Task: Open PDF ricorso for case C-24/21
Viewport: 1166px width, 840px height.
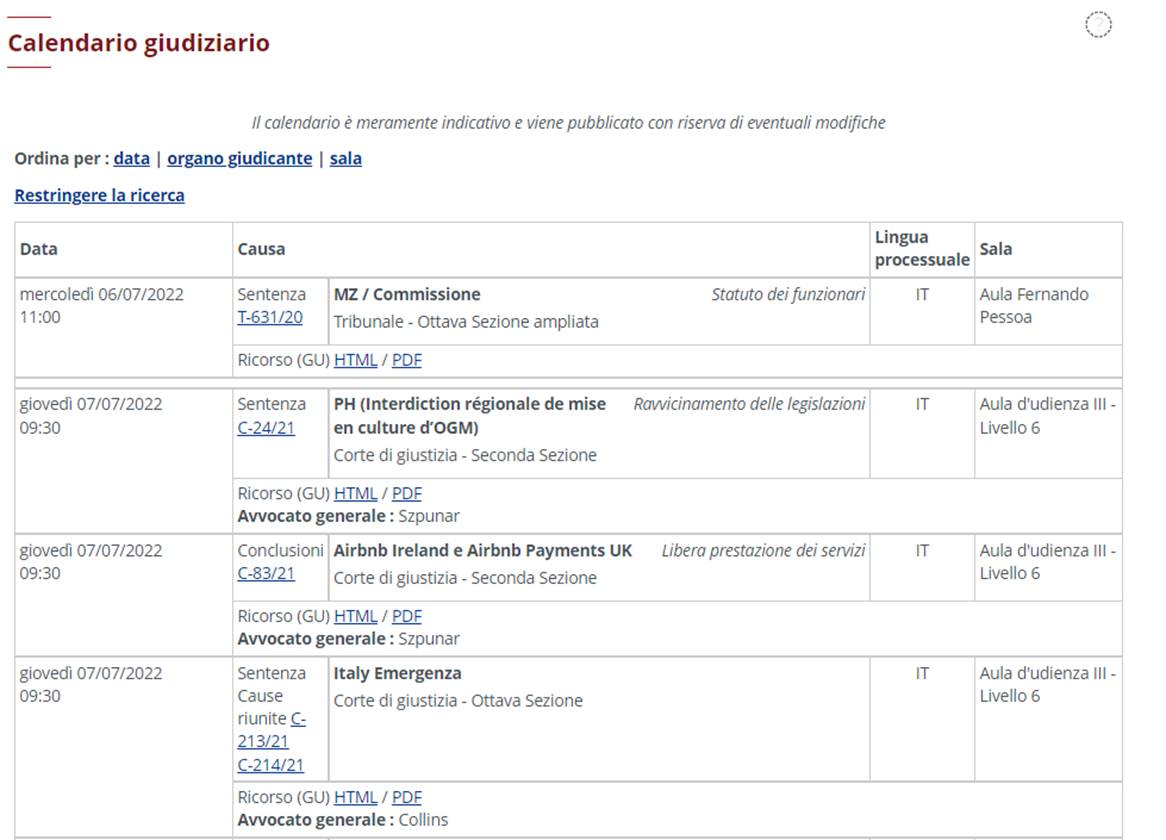Action: 407,494
